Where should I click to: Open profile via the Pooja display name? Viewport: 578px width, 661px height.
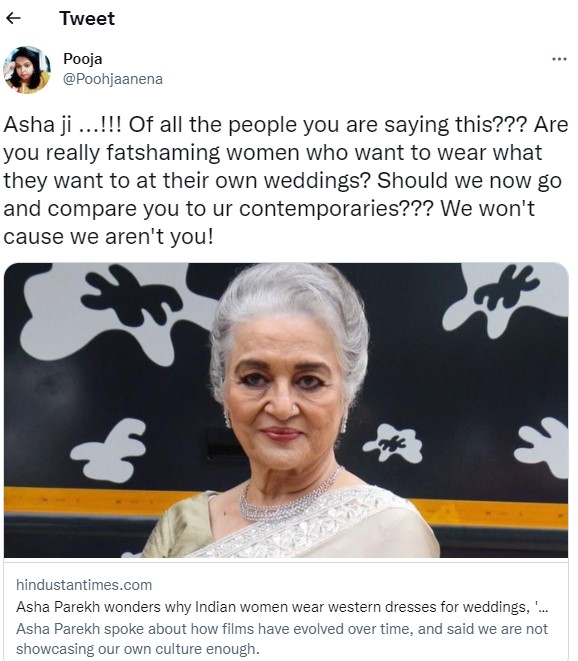click(83, 59)
